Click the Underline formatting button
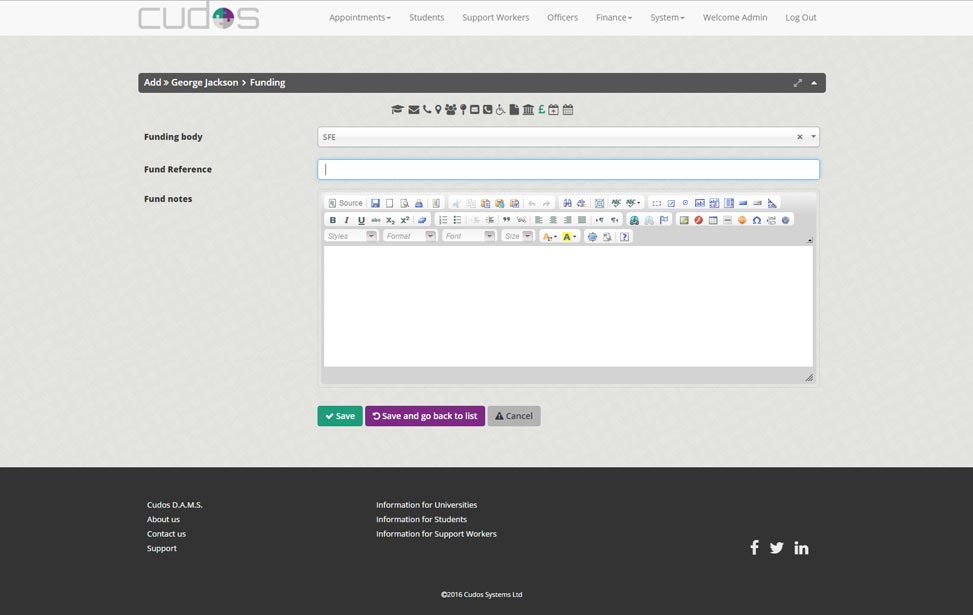Viewport: 973px width, 615px height. 361,220
